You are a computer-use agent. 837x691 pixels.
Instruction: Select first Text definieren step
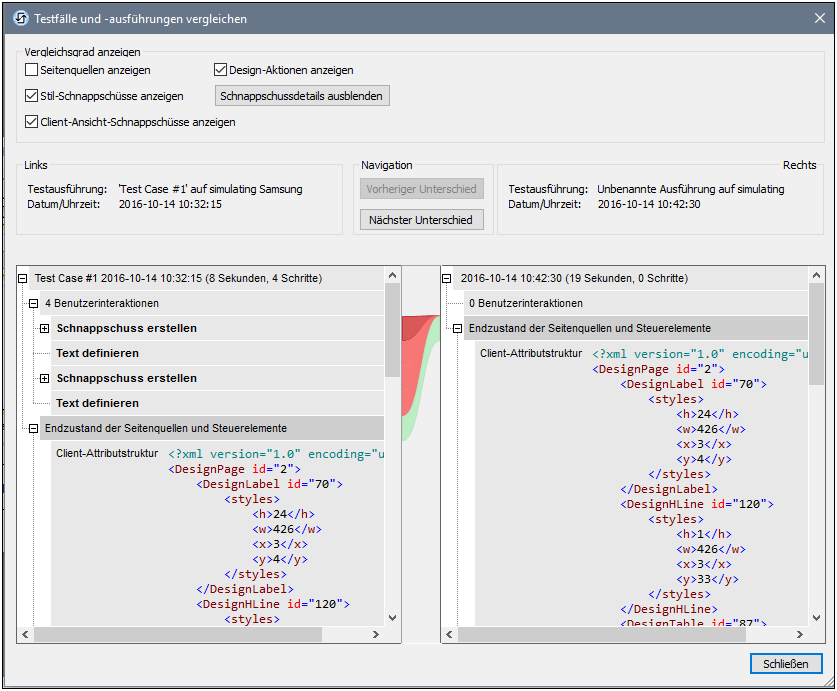[x=97, y=353]
